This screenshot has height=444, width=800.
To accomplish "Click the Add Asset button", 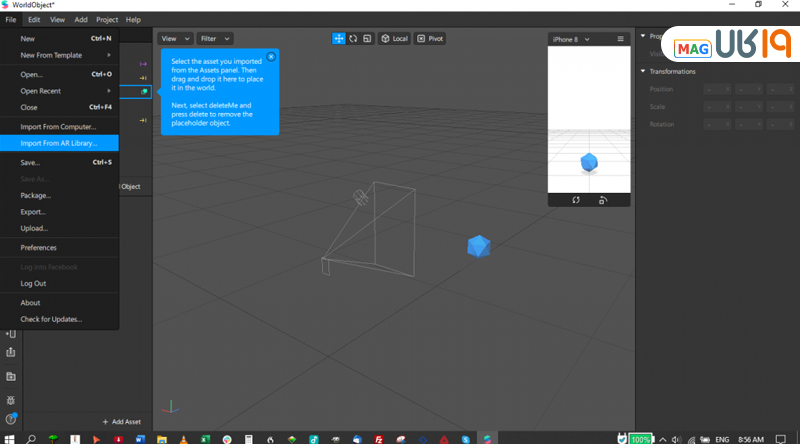I will [x=123, y=422].
